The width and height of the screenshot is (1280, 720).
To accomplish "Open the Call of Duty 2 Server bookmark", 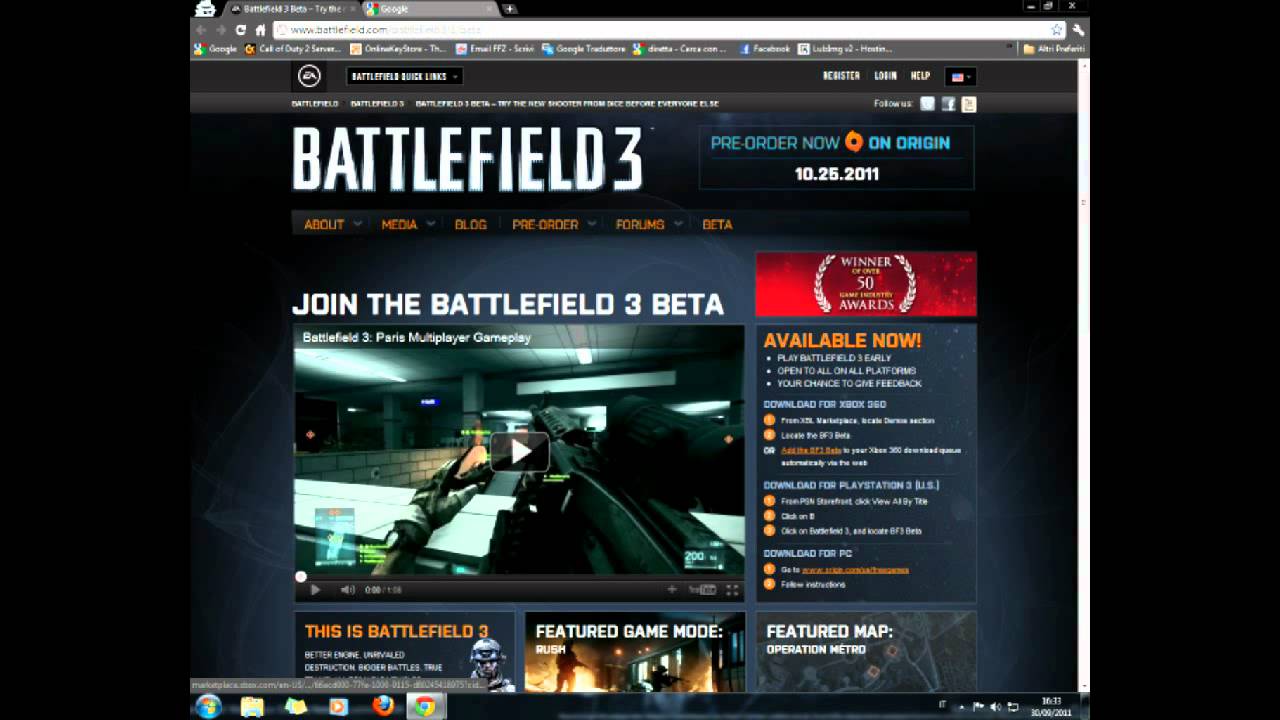I will (x=292, y=48).
